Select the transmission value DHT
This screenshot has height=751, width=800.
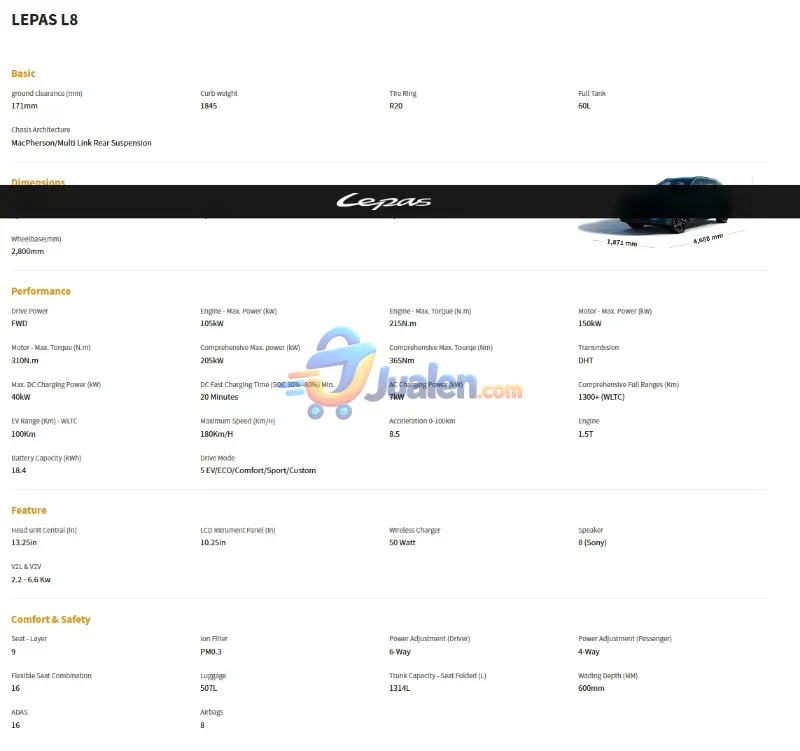coord(586,361)
